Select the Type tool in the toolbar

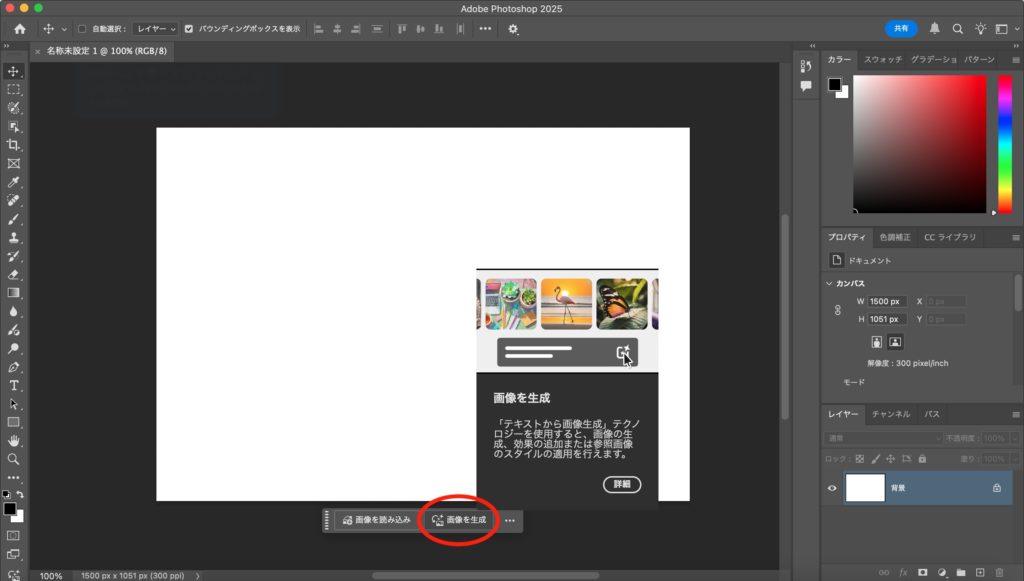click(x=14, y=385)
